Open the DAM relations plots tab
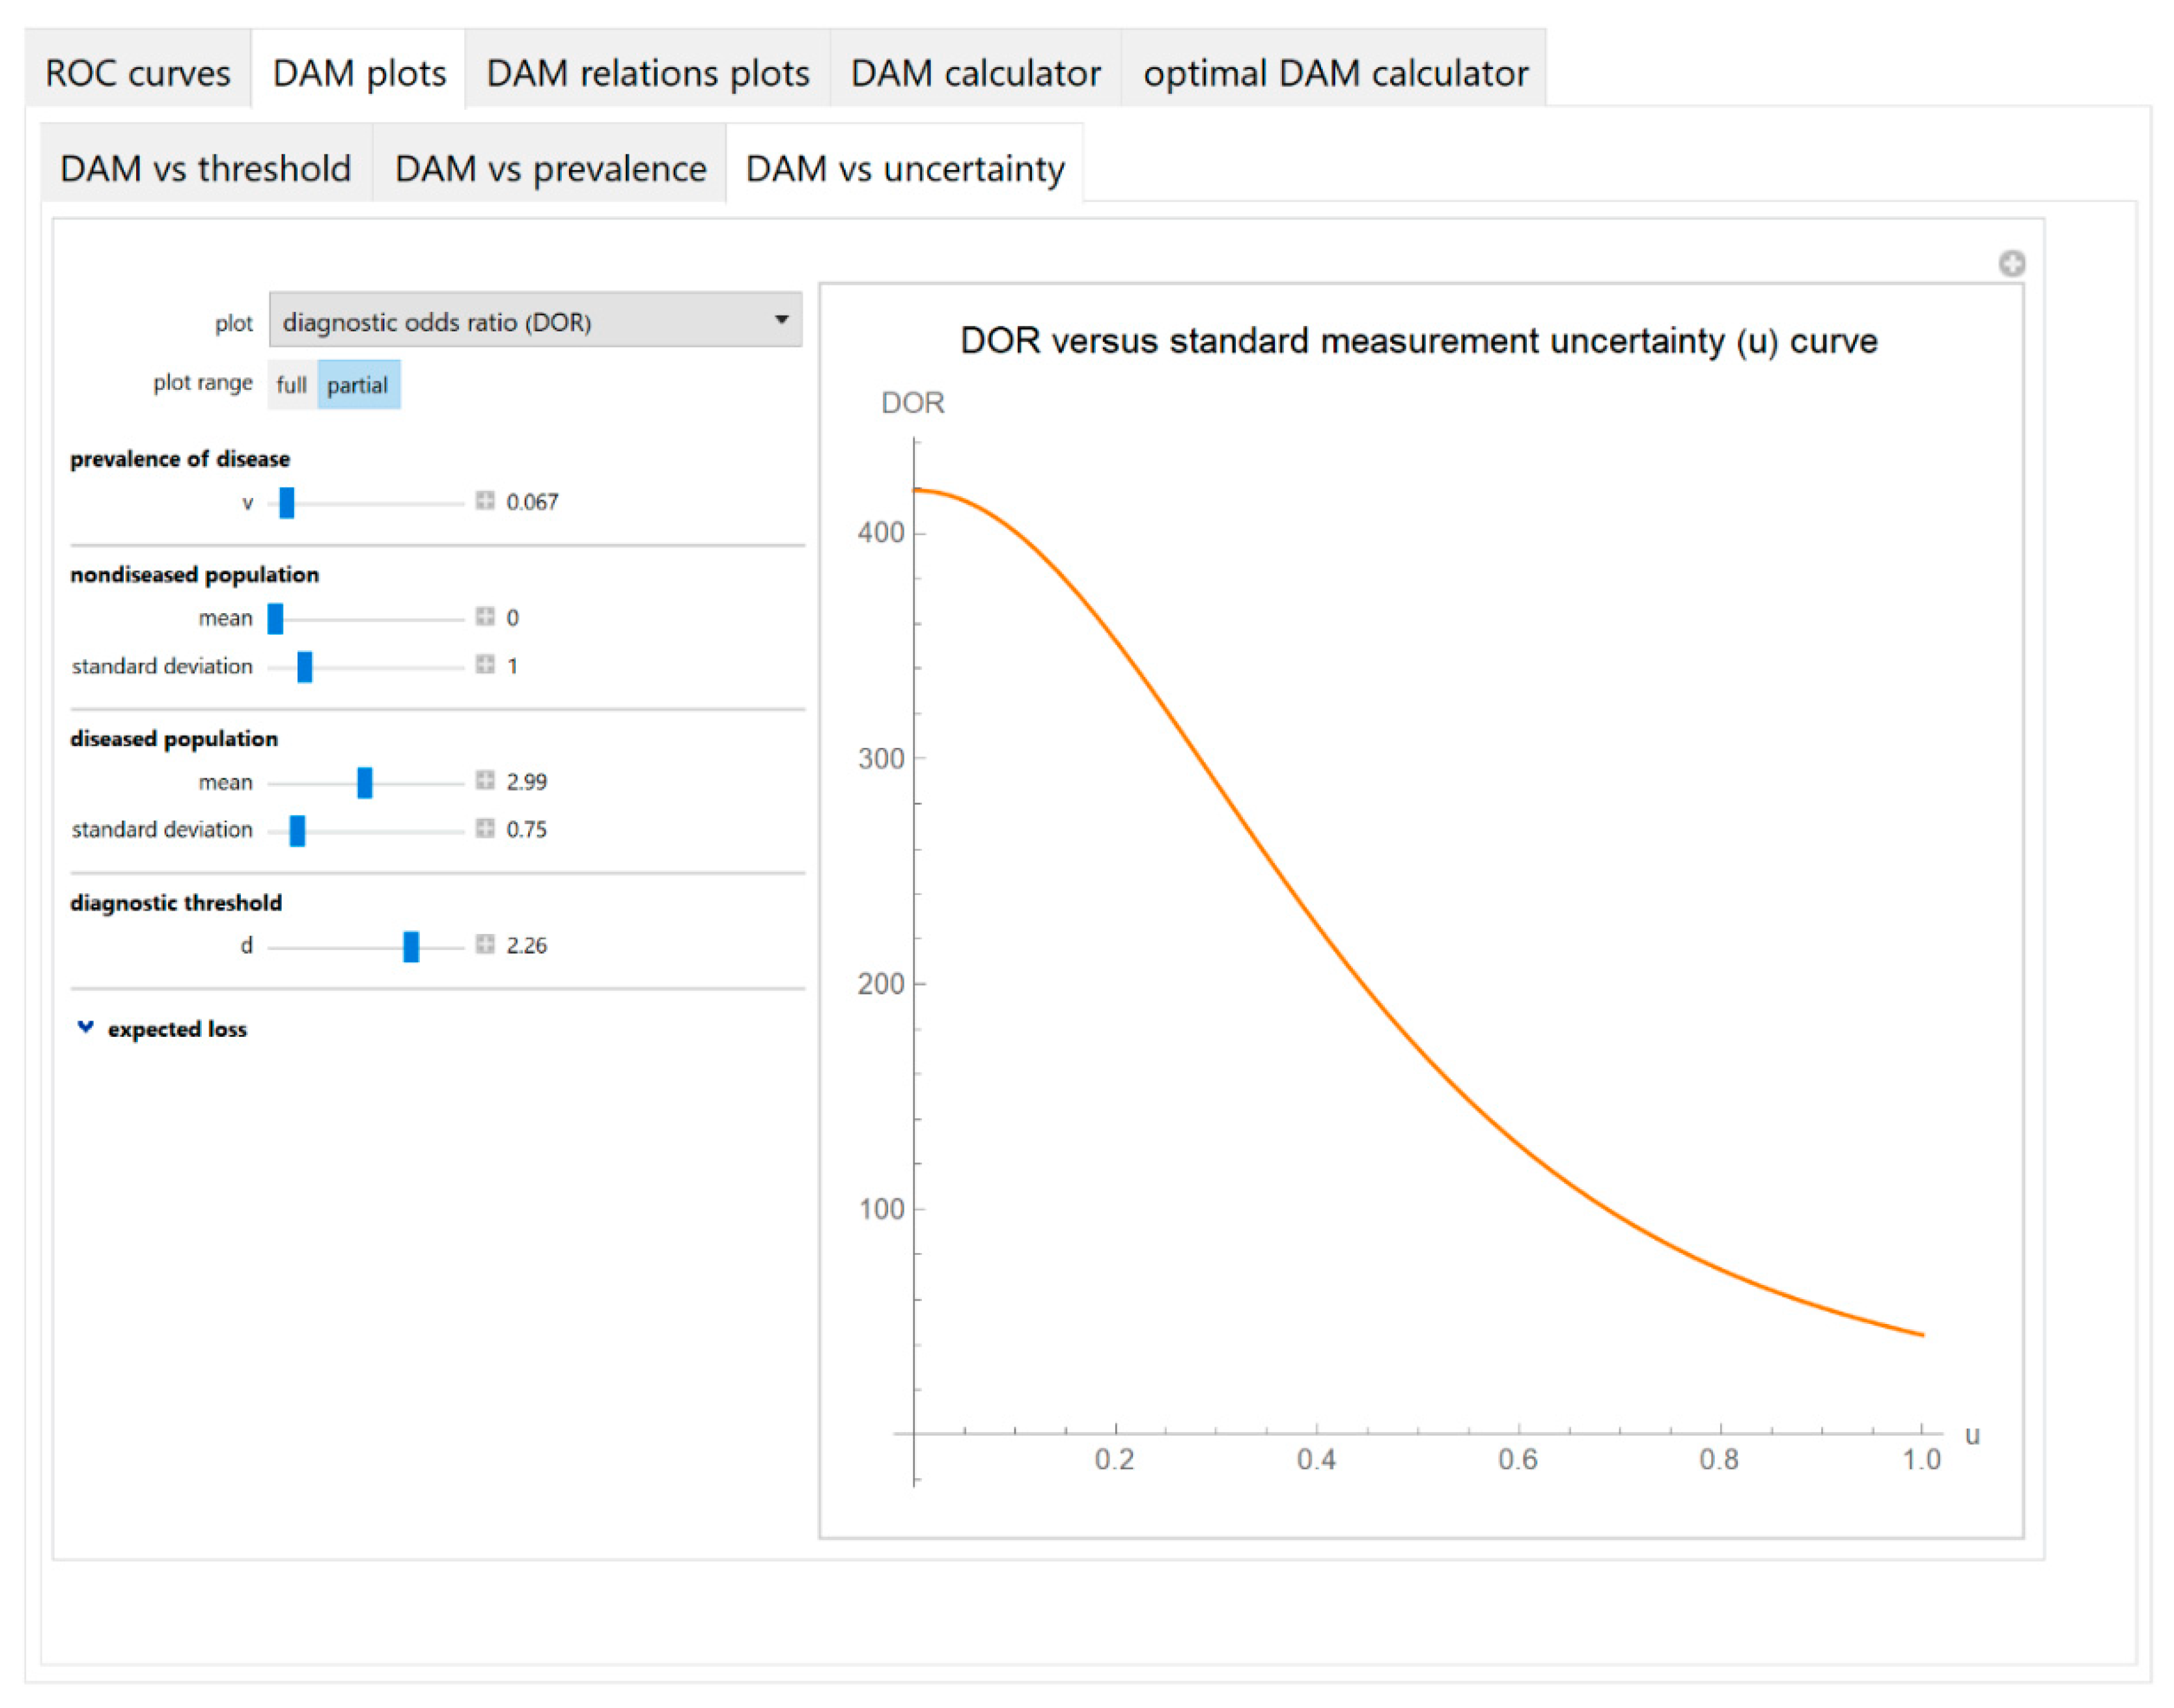Image resolution: width=2174 pixels, height=1708 pixels. click(647, 73)
